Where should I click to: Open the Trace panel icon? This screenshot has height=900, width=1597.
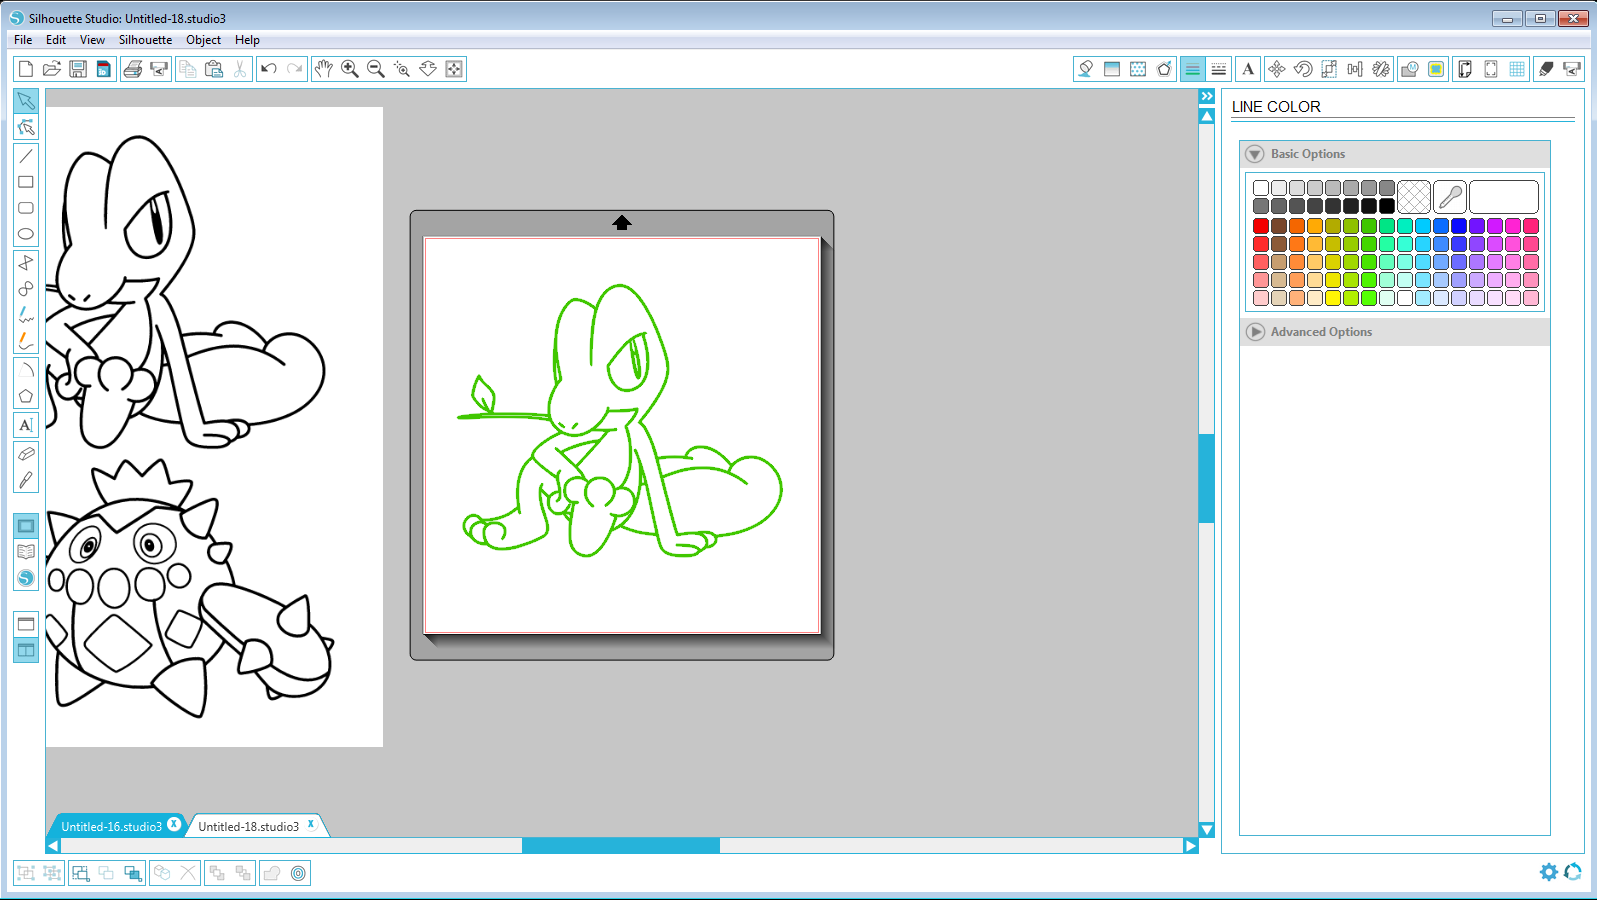tap(1436, 69)
